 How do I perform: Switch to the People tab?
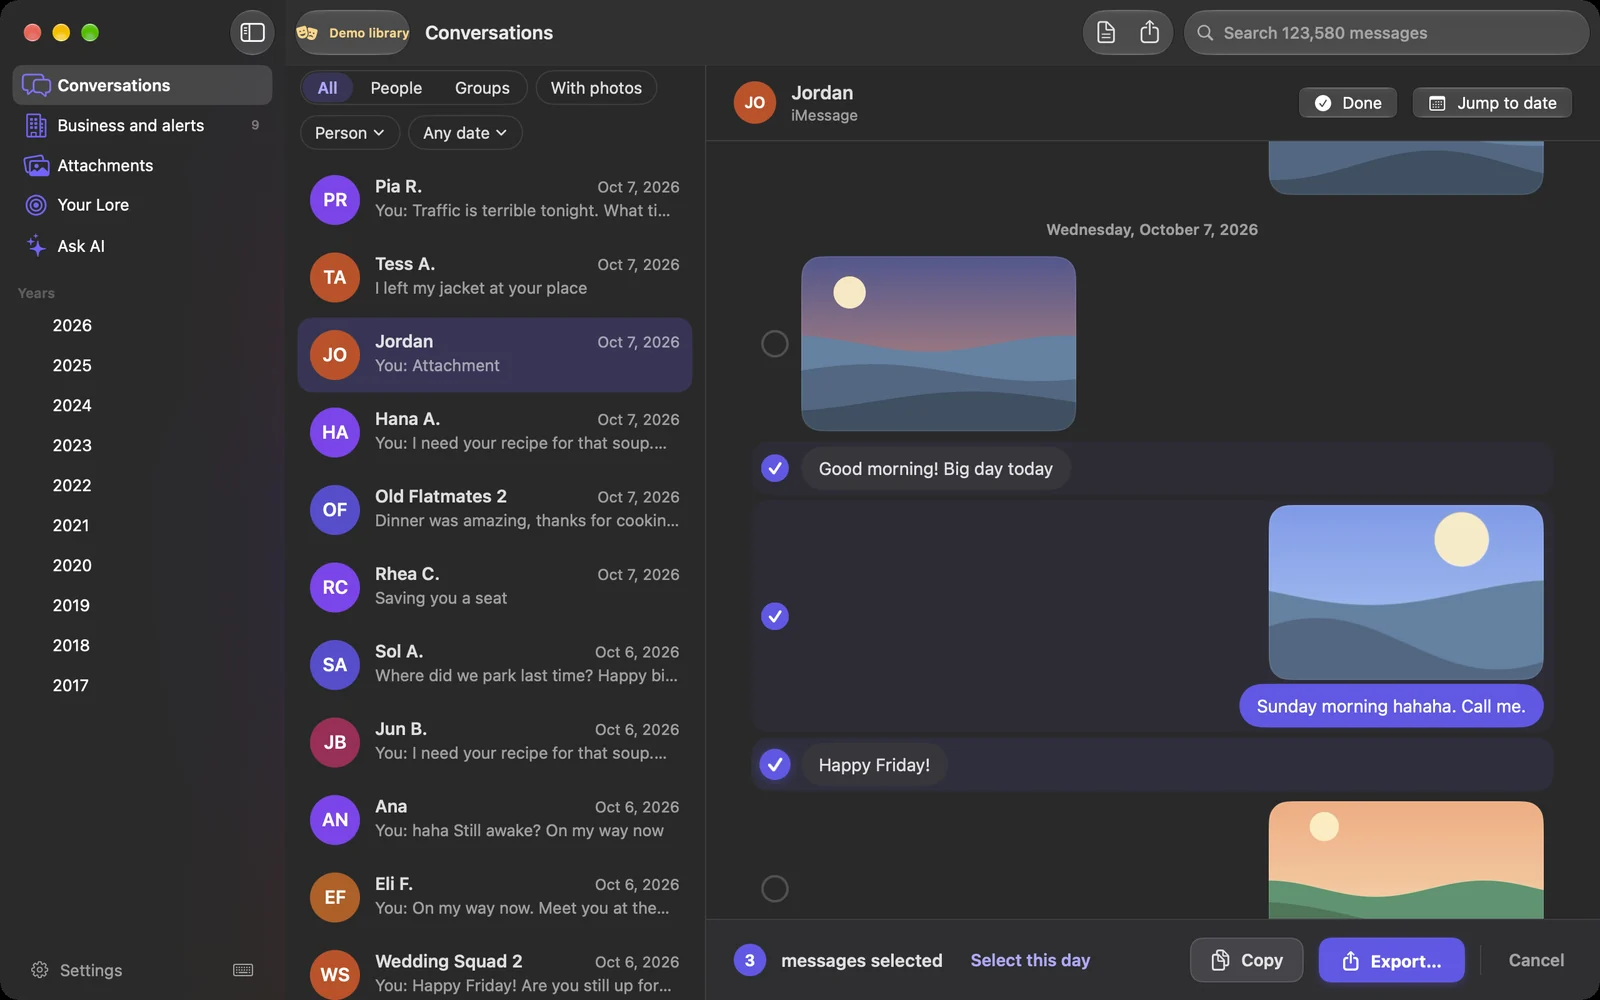[396, 88]
